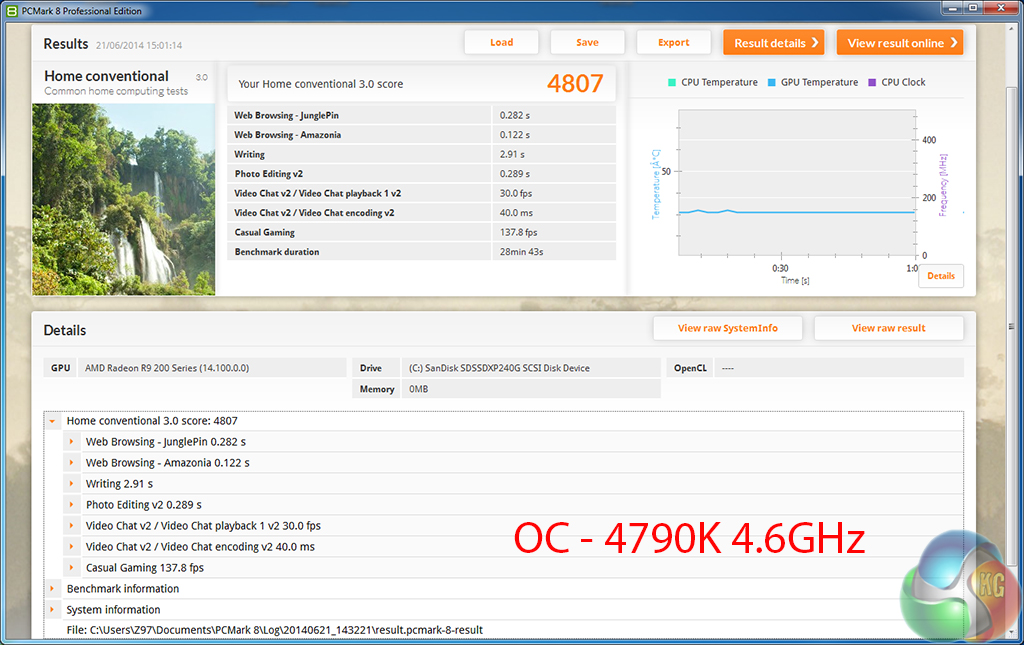Expand the Web Browsing - JunglePin 0.282 s node
This screenshot has width=1024, height=645.
[x=71, y=442]
